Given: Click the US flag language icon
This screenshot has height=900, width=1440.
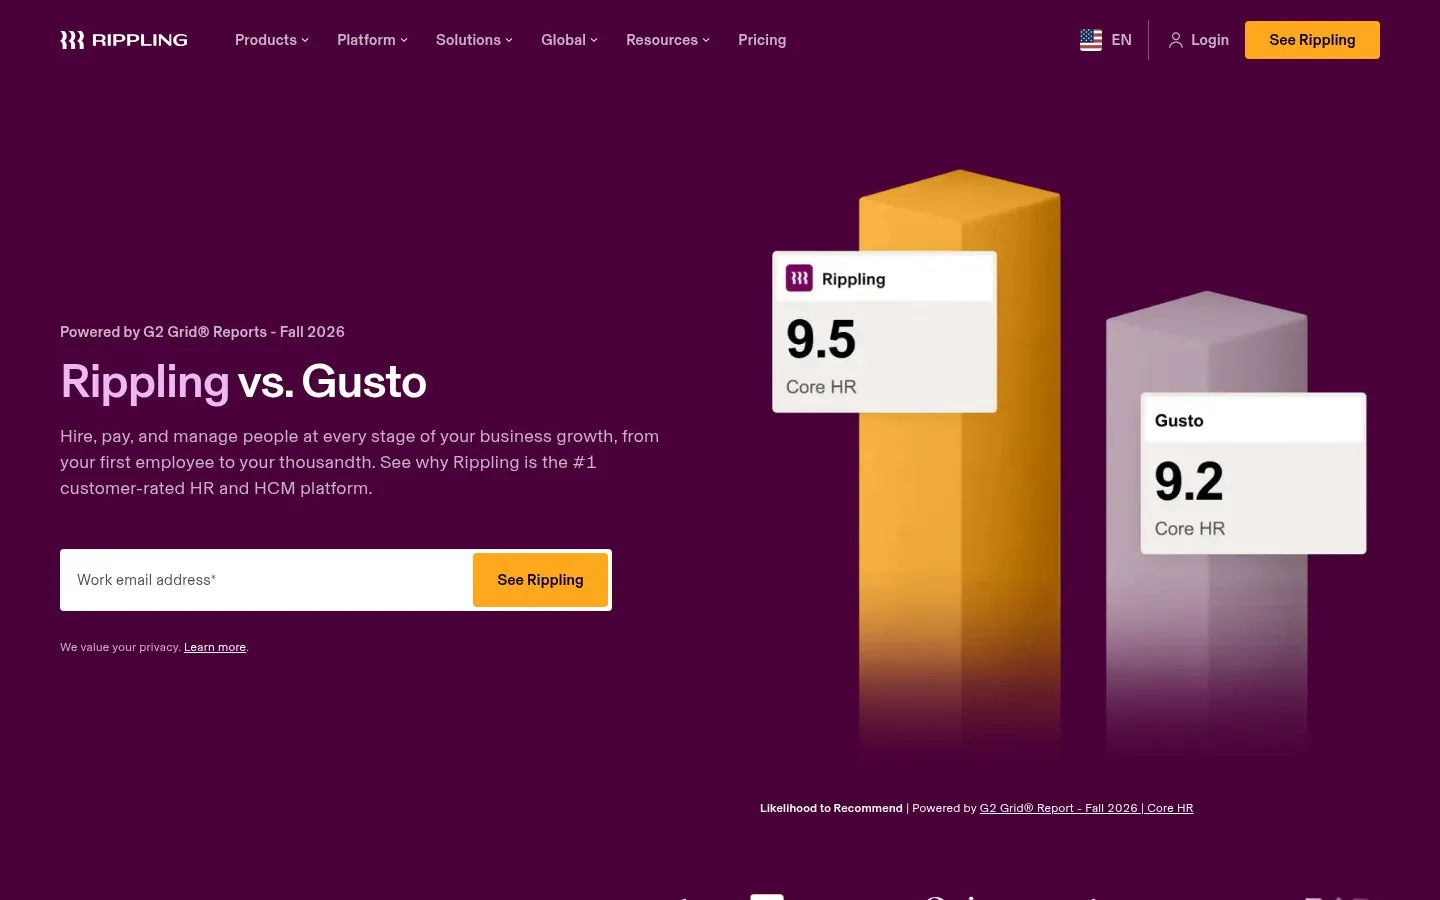Looking at the screenshot, I should point(1091,40).
